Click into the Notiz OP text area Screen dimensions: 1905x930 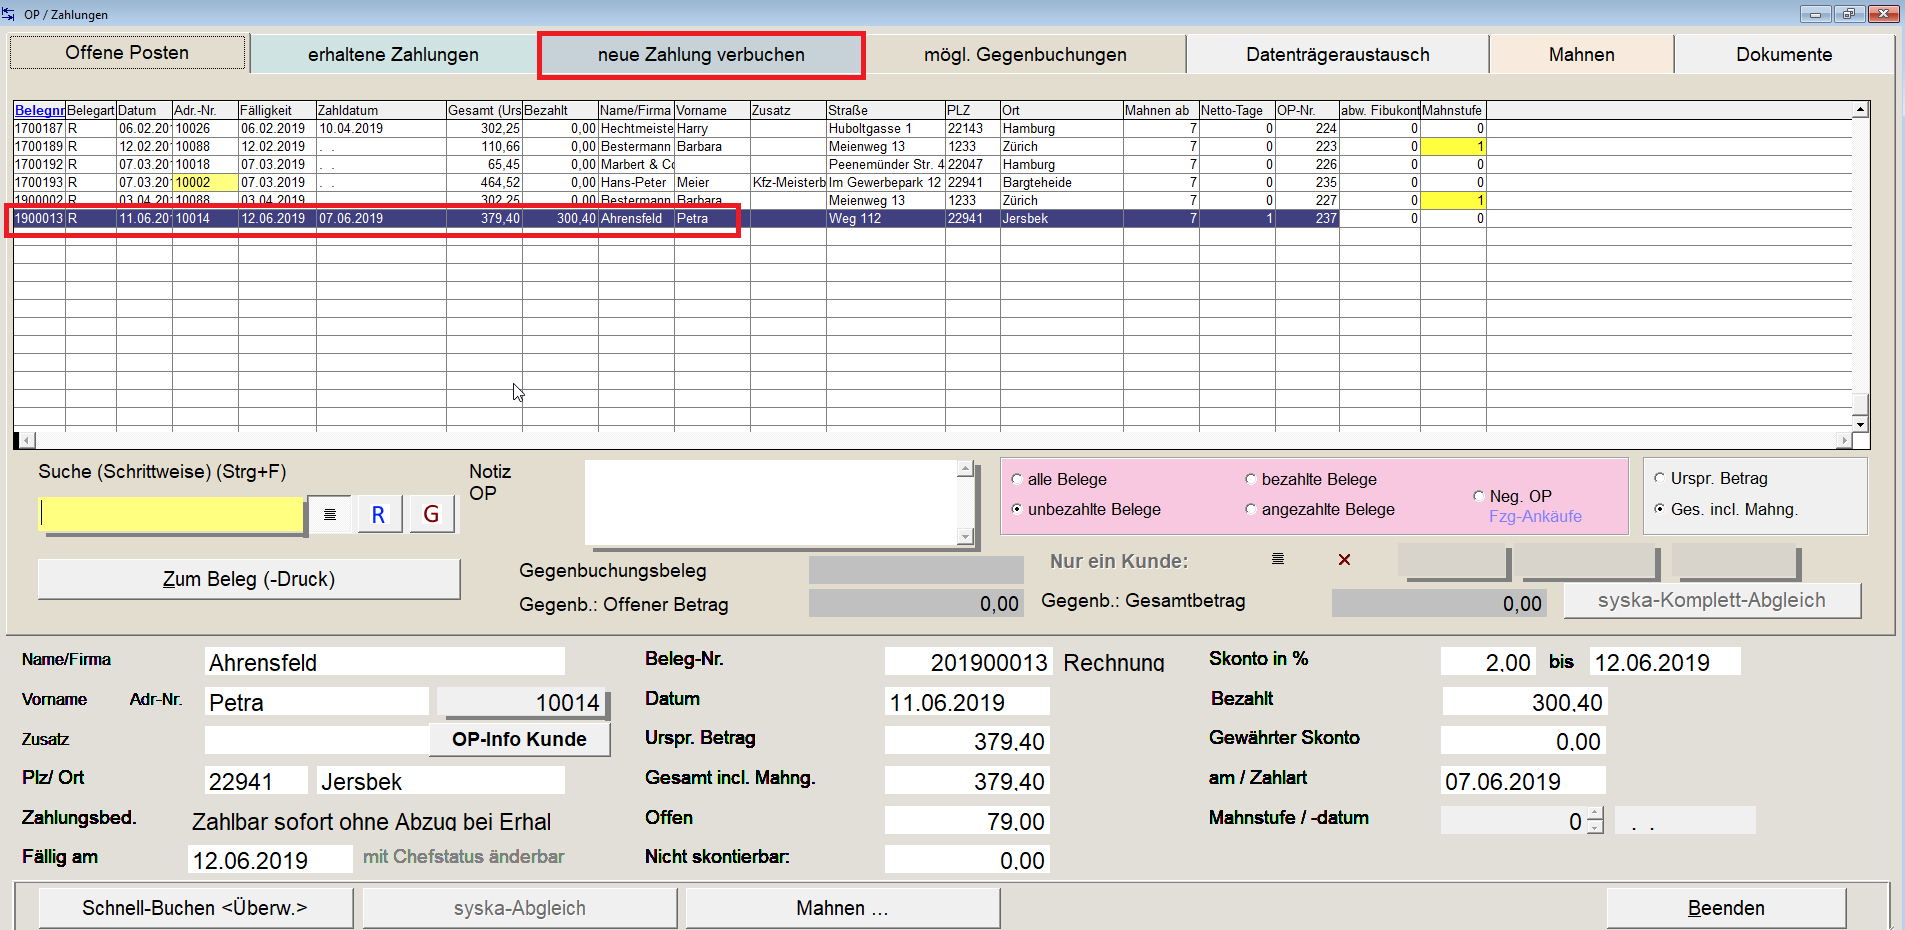coord(771,503)
